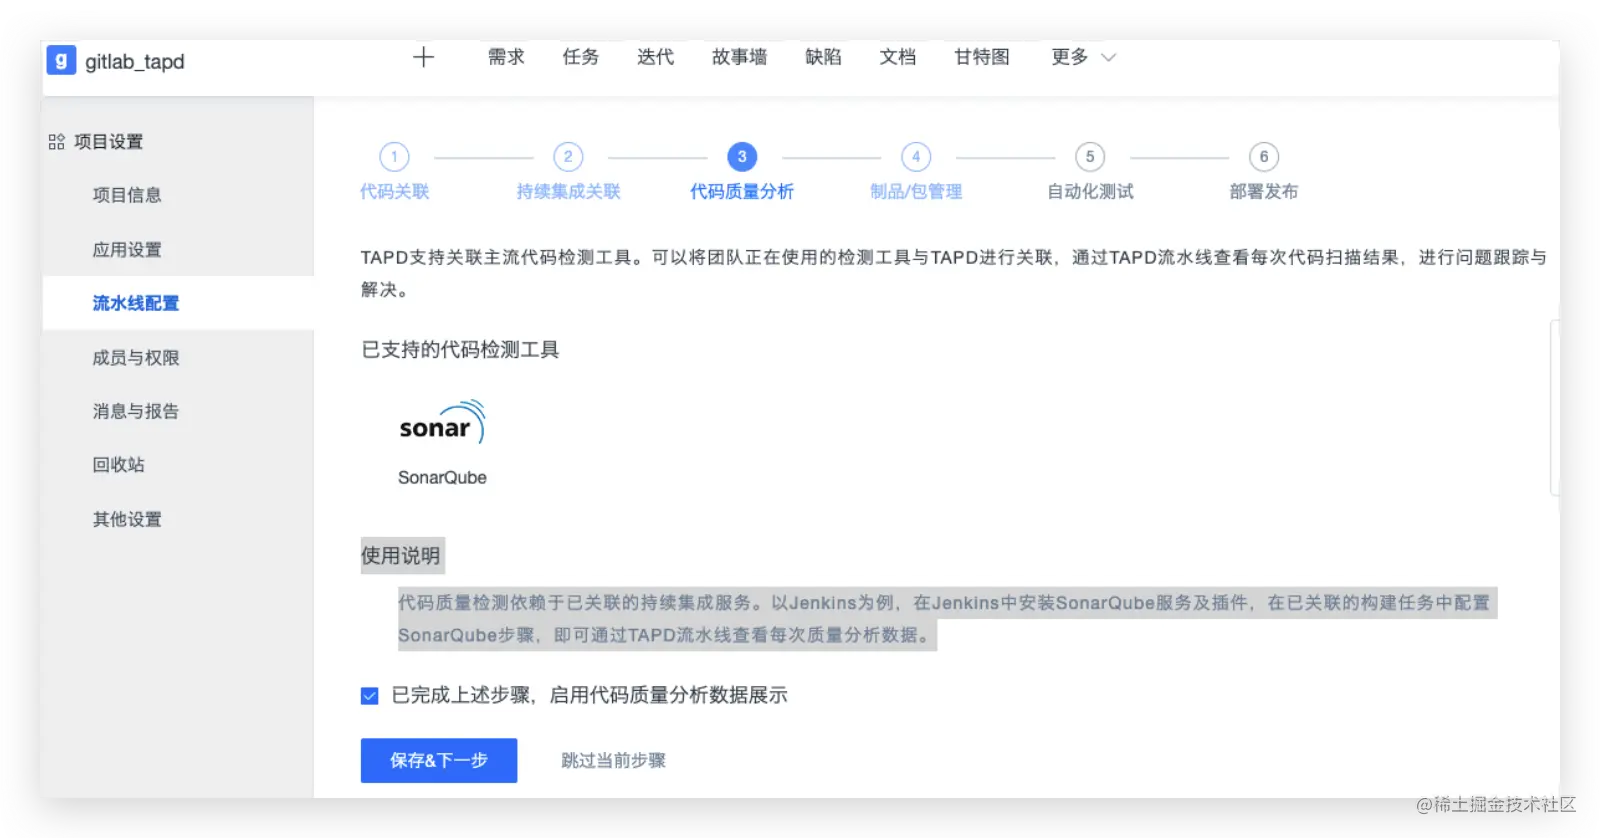Click the vertical scrollbar on the right
The image size is (1600, 838).
[x=1554, y=408]
